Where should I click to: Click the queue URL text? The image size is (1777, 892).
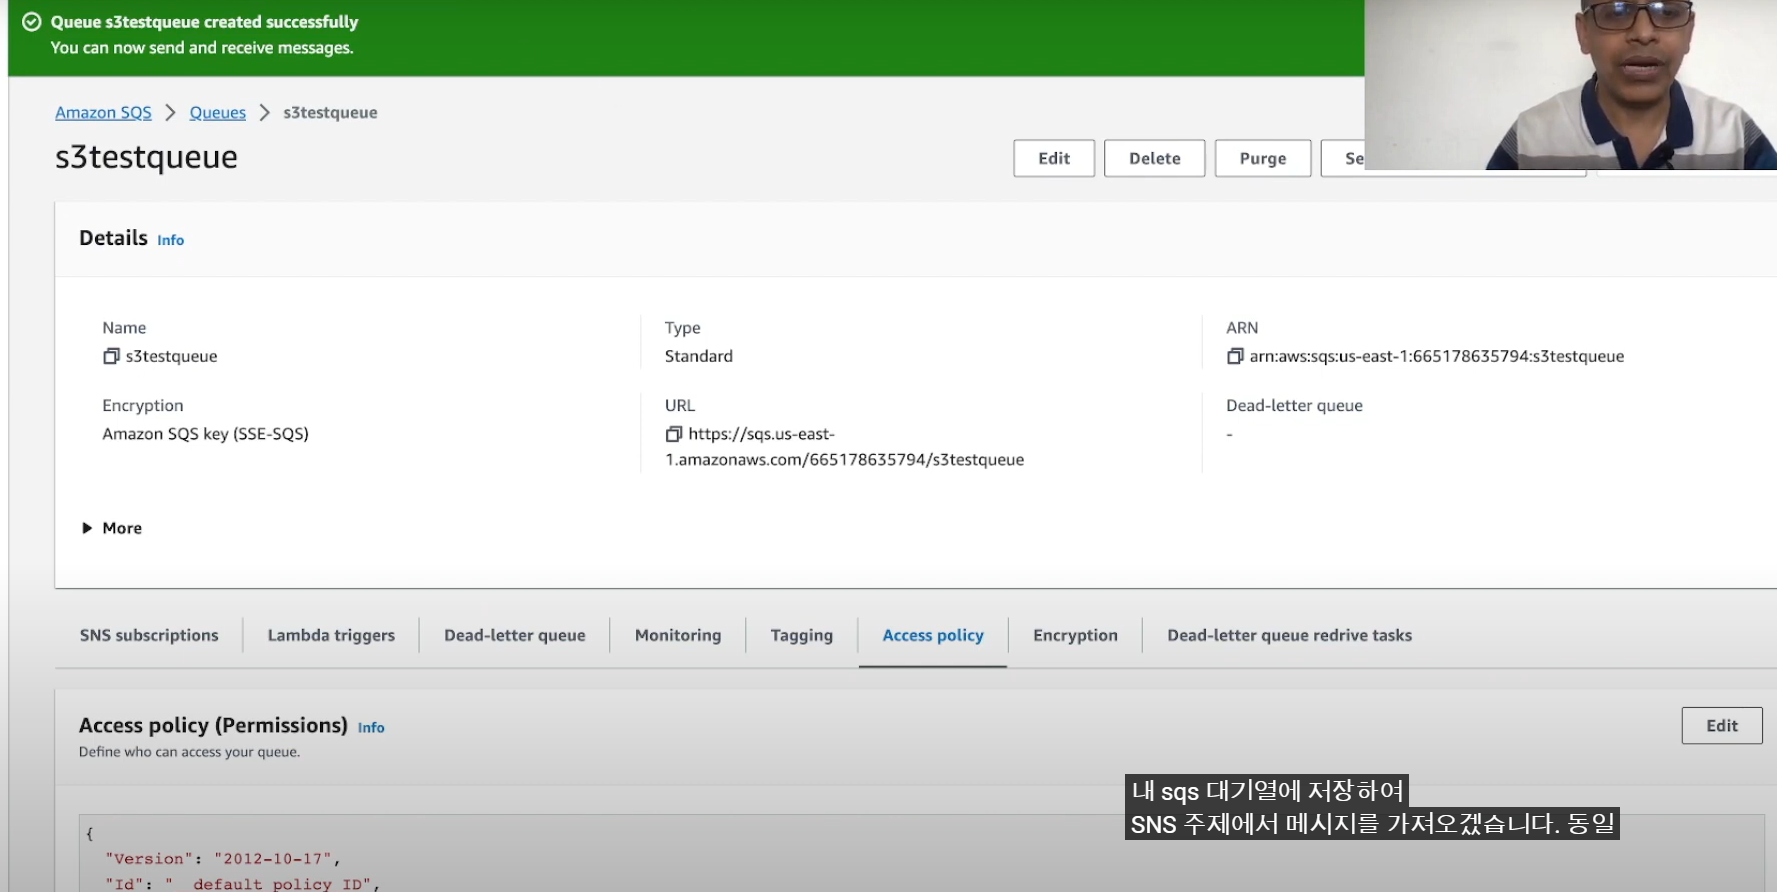[x=845, y=447]
